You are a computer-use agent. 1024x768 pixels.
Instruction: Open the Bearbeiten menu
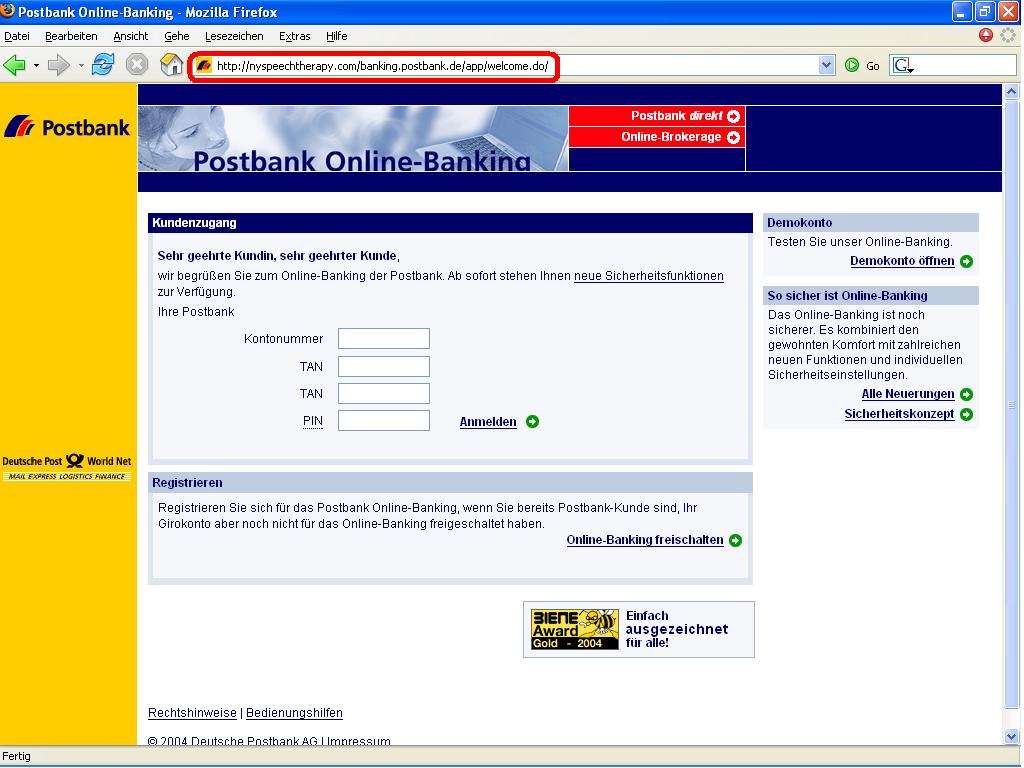pos(71,36)
